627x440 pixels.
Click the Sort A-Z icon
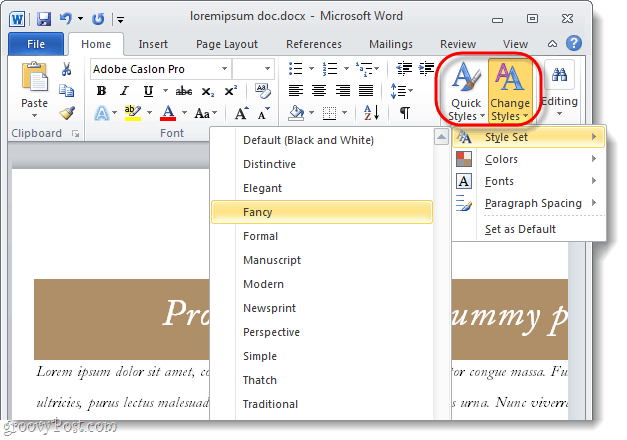[371, 113]
